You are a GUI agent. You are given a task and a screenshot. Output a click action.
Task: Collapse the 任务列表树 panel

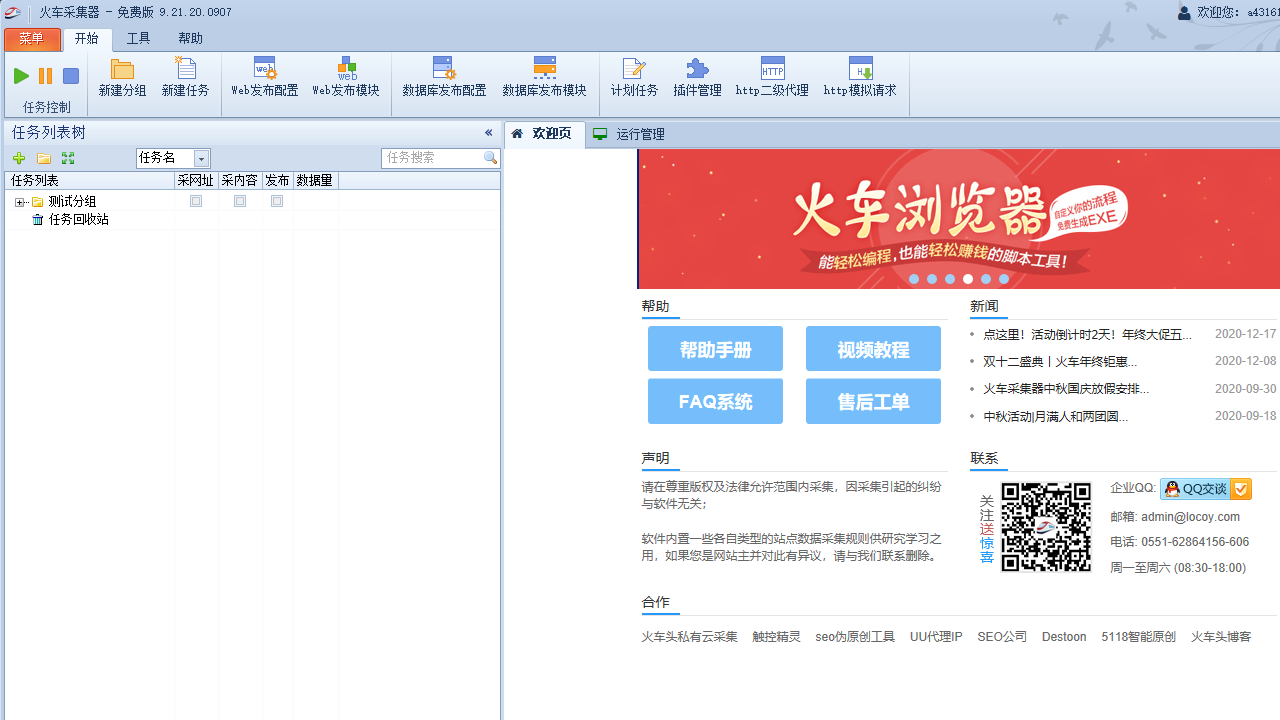click(488, 133)
